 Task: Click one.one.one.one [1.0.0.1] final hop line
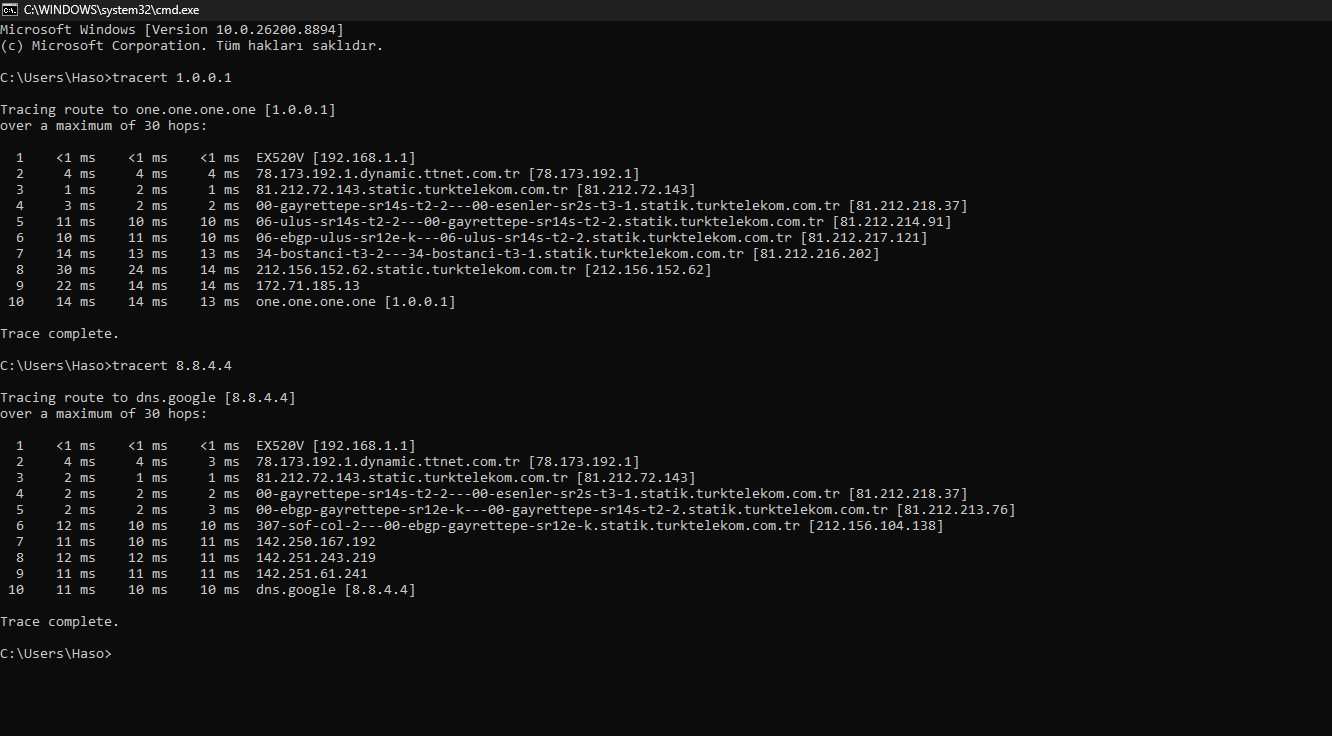[356, 302]
